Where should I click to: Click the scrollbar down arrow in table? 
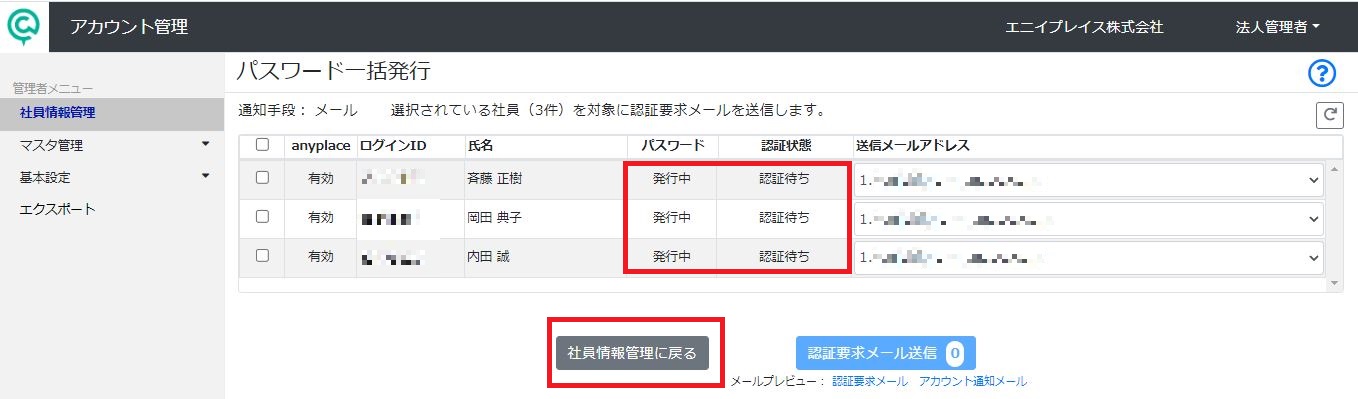pos(1334,284)
